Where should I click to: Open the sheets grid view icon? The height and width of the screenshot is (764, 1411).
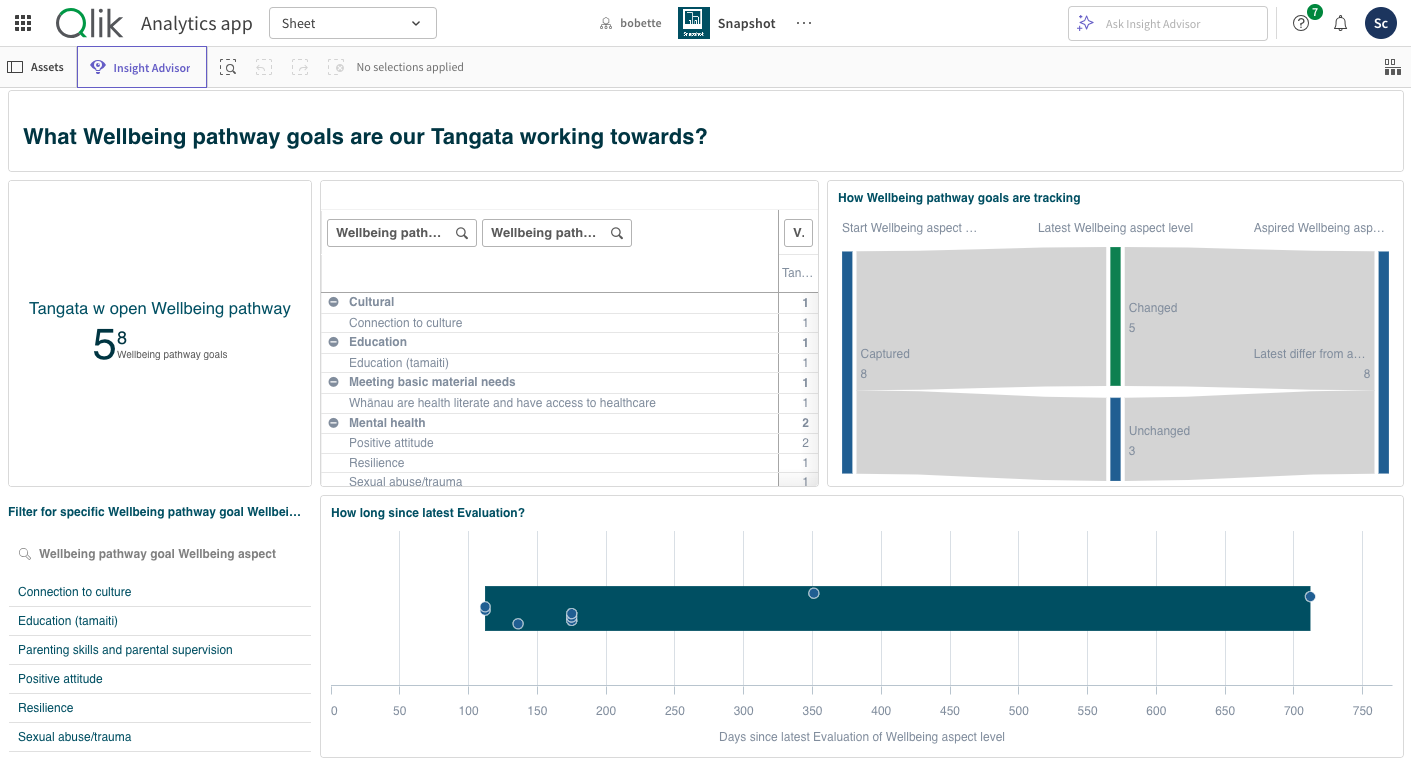coord(1392,67)
